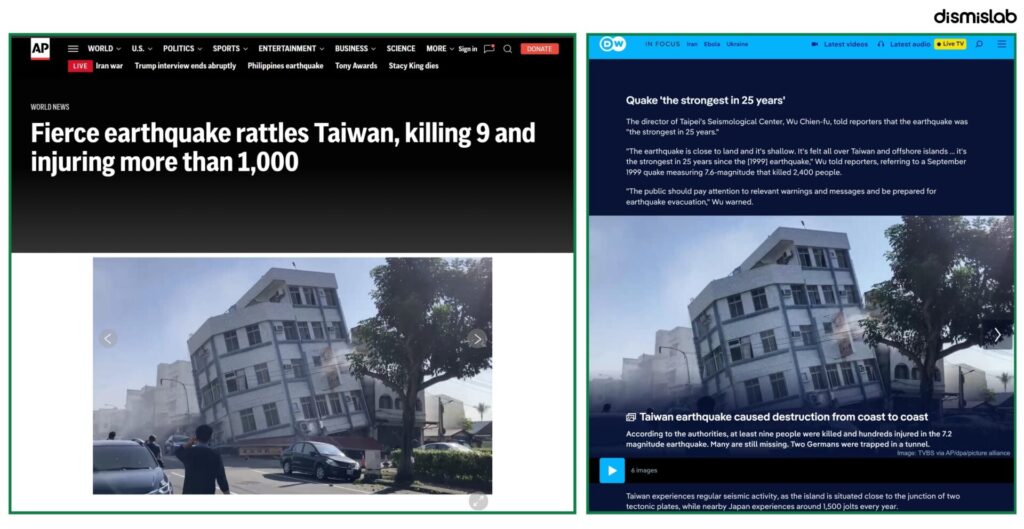The width and height of the screenshot is (1024, 529).
Task: Click Quake 'the strongest in 25 years' heading
Action: click(705, 101)
